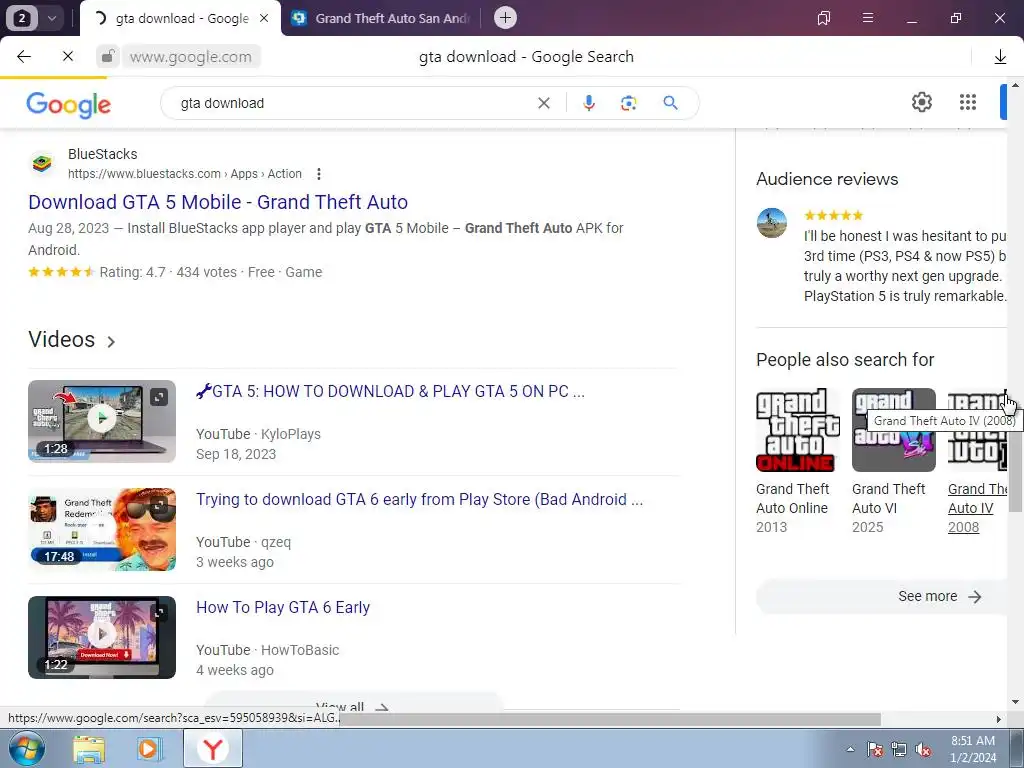Click the network tray icon
Image resolution: width=1024 pixels, height=768 pixels.
click(x=899, y=749)
